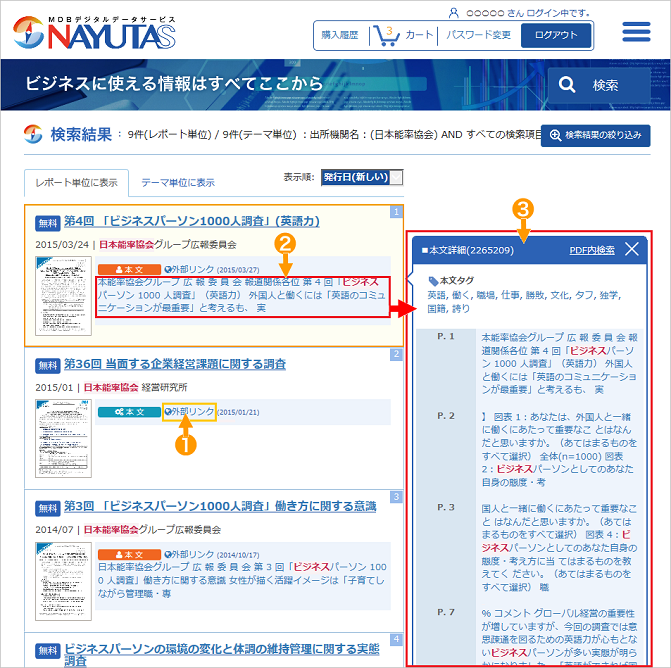Viewport: 671px width, 668px height.
Task: Close the 本文詳細 panel
Action: coord(632,249)
